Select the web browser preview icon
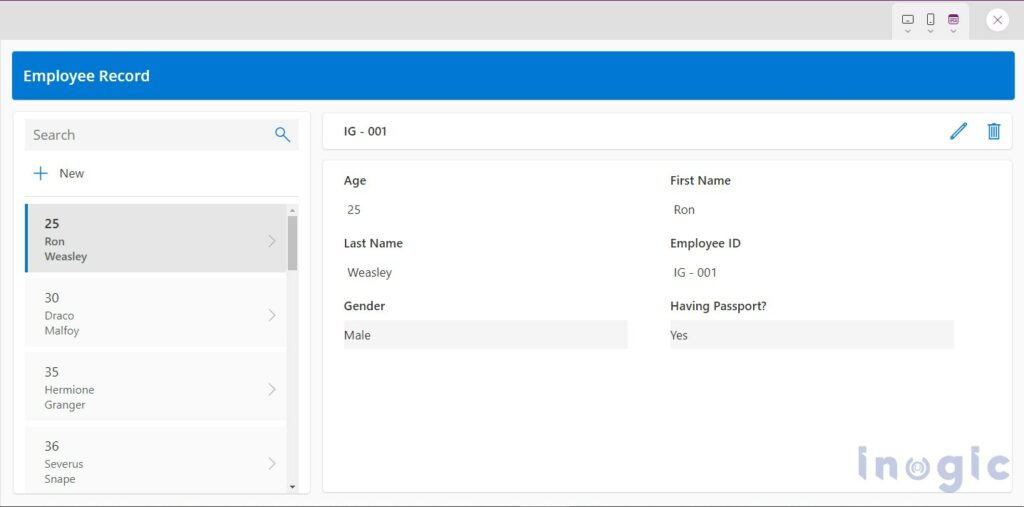This screenshot has height=507, width=1024. [953, 20]
